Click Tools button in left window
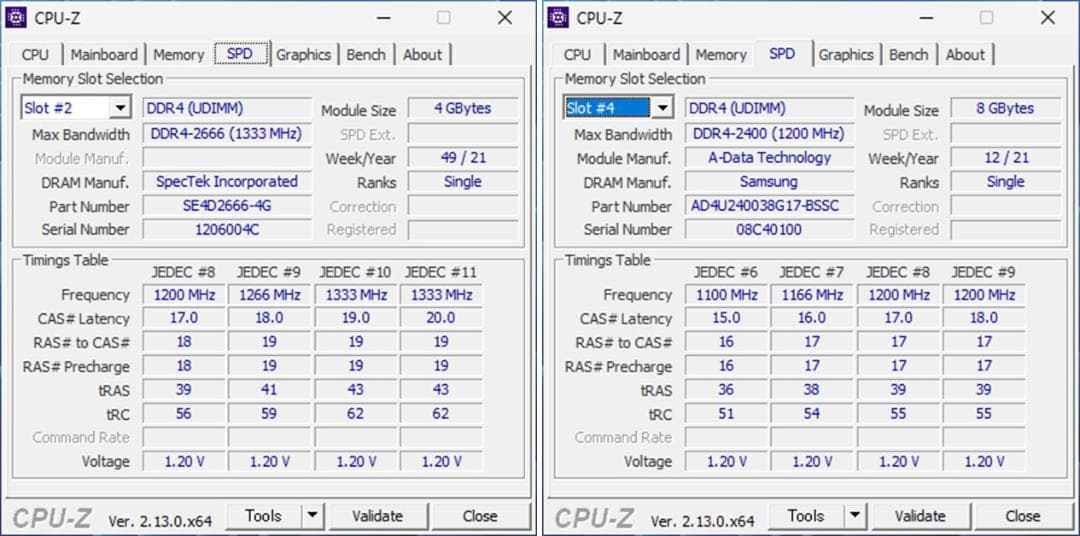Screen dimensions: 1080x536 [x=264, y=515]
